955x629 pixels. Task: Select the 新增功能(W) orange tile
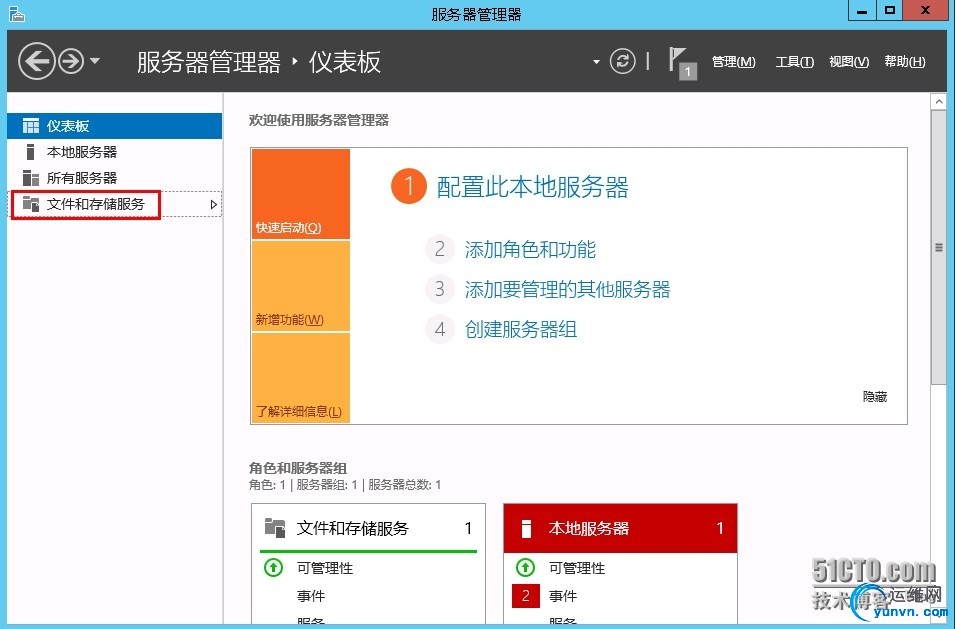pos(301,286)
